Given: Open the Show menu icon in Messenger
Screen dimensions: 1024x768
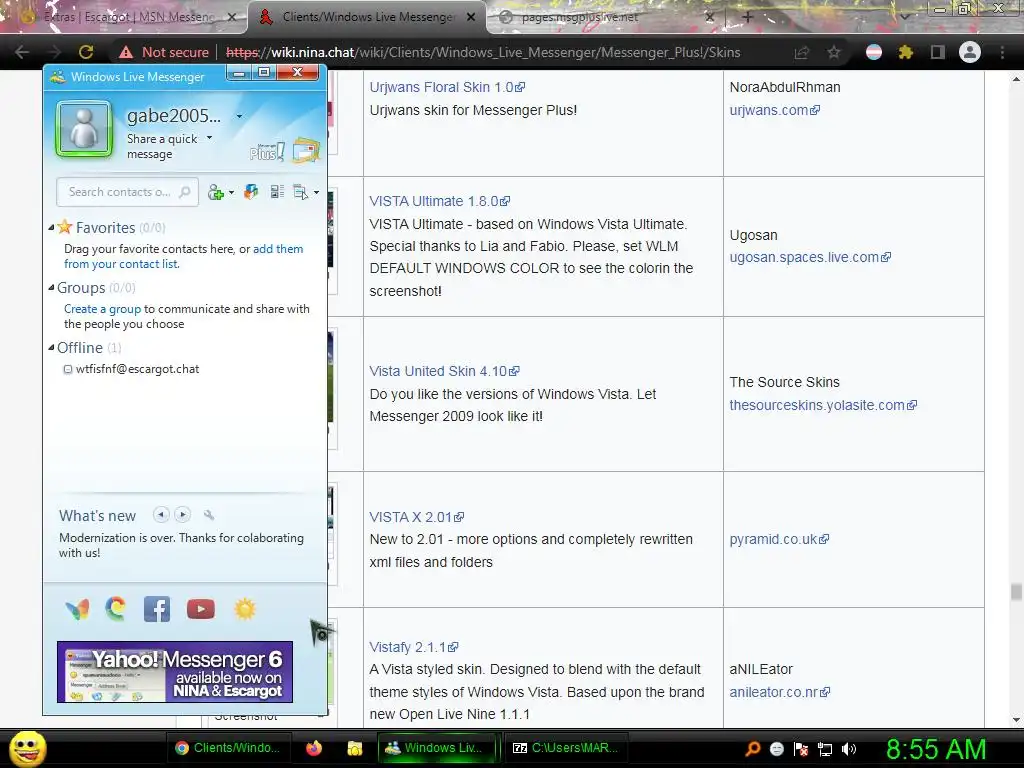Looking at the screenshot, I should point(300,192).
